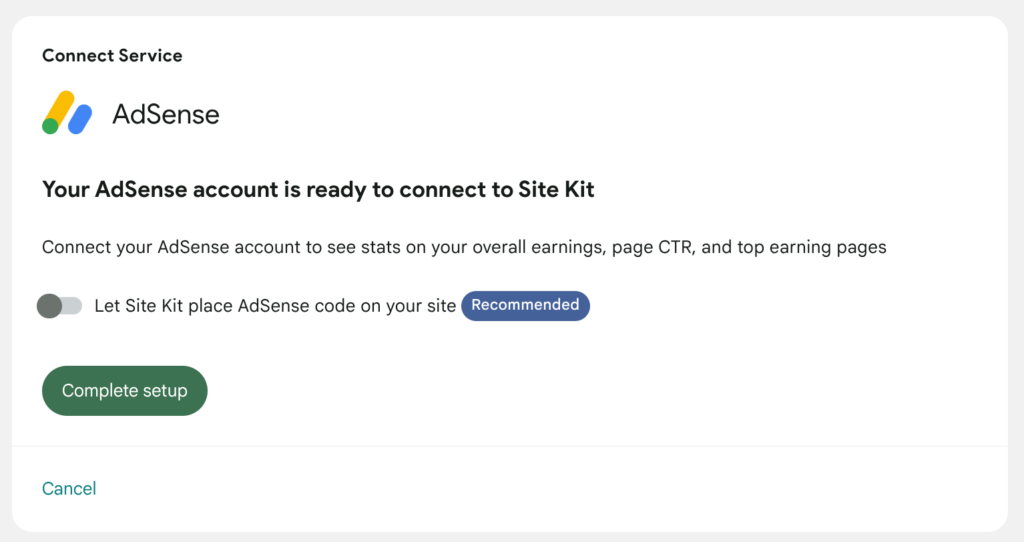Screen dimensions: 1024x542
Task: Click the toggle track beside the knob
Action: (72, 306)
